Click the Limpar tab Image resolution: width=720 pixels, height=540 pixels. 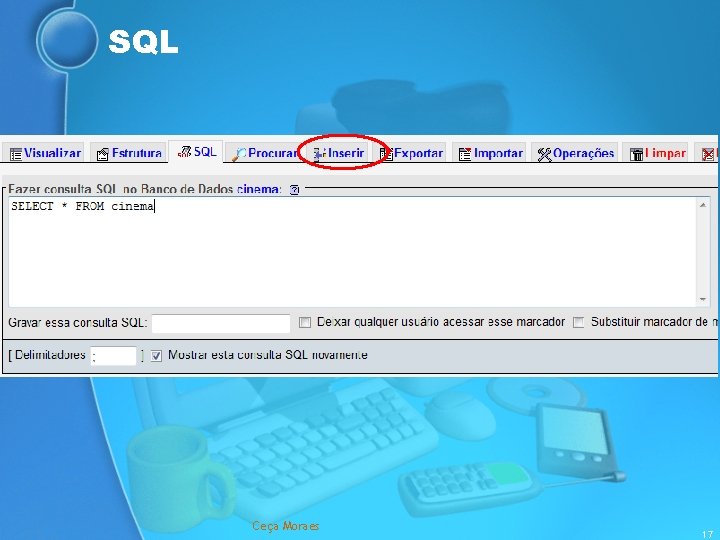658,153
